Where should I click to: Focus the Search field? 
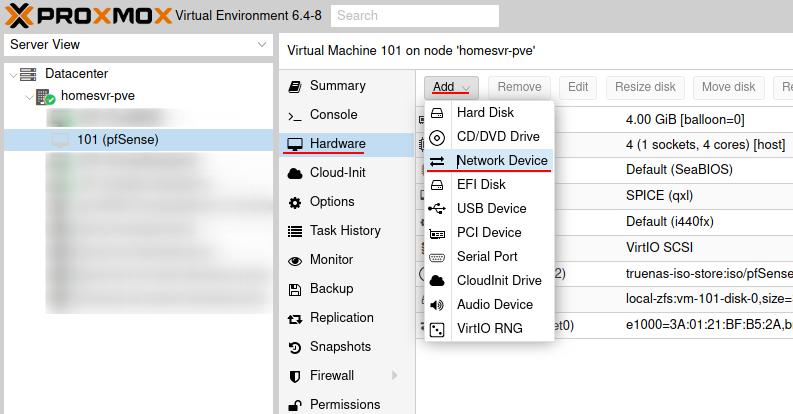tap(415, 16)
